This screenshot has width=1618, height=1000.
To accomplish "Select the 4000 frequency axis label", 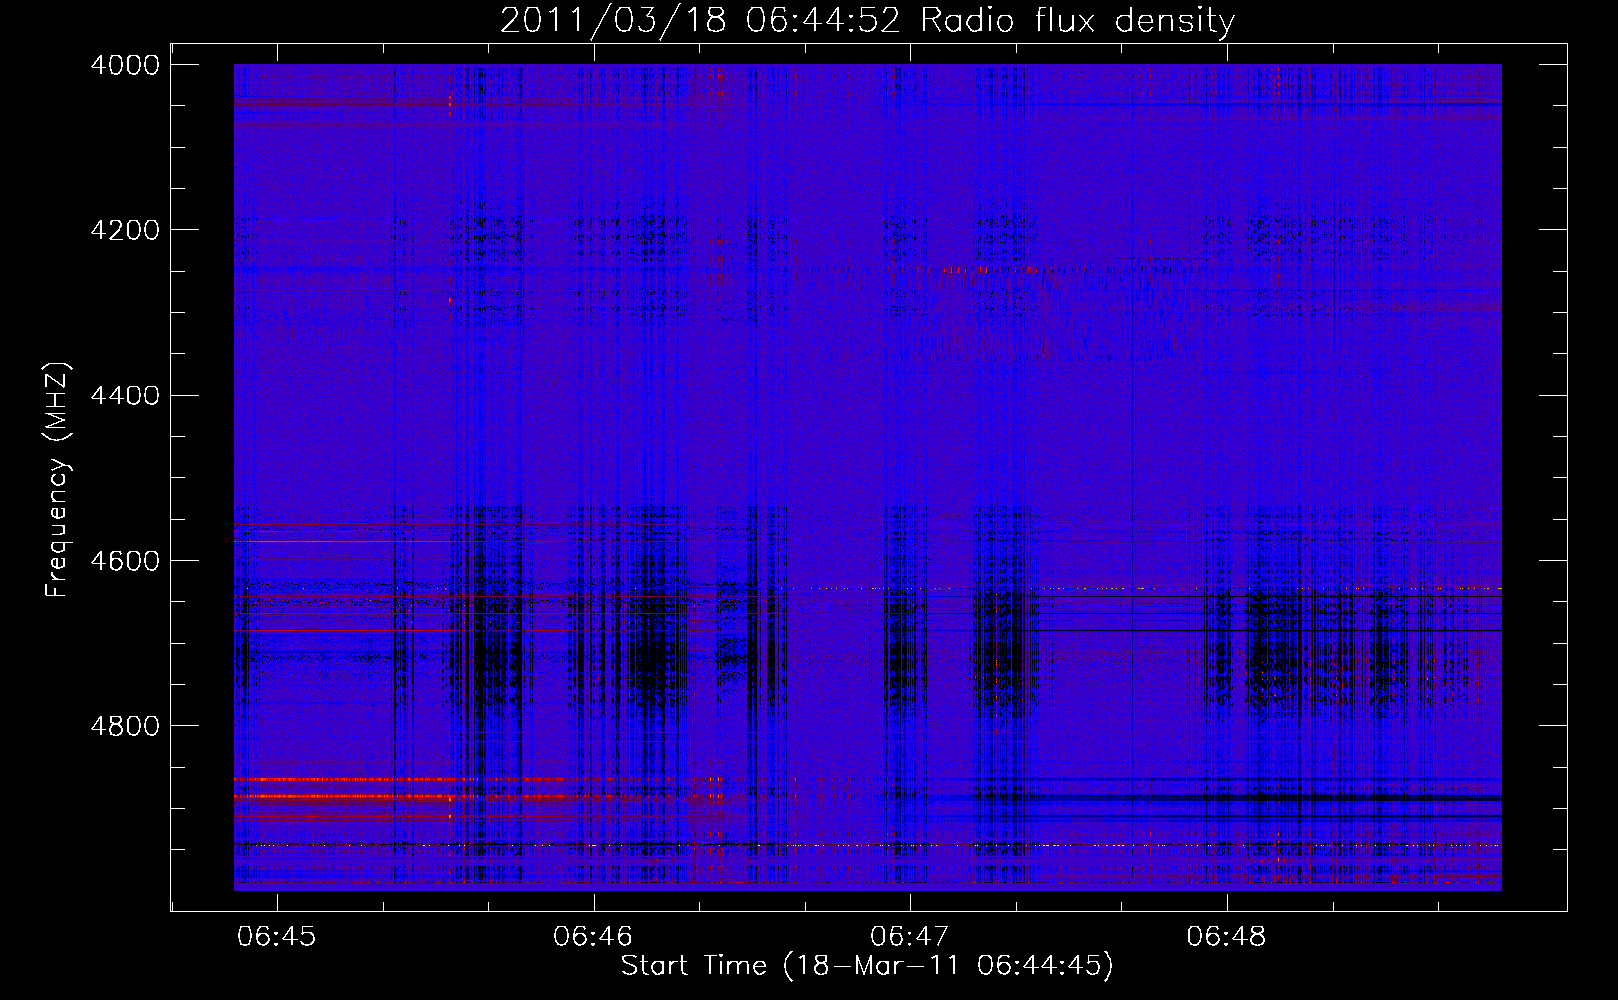I will (x=125, y=65).
